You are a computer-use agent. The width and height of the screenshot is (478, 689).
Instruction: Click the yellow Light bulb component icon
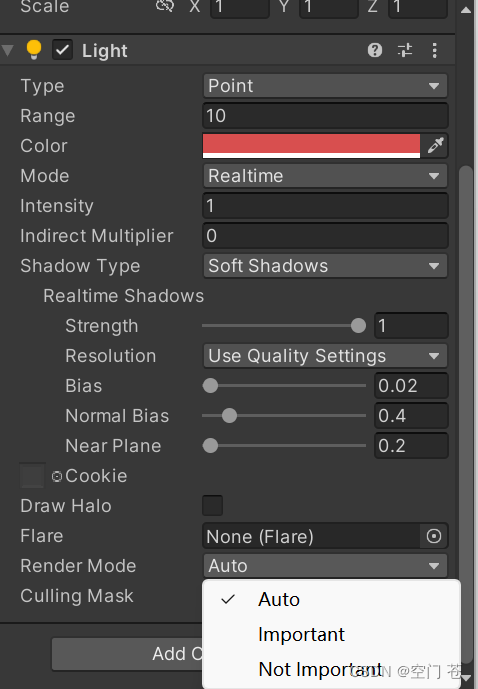click(34, 50)
